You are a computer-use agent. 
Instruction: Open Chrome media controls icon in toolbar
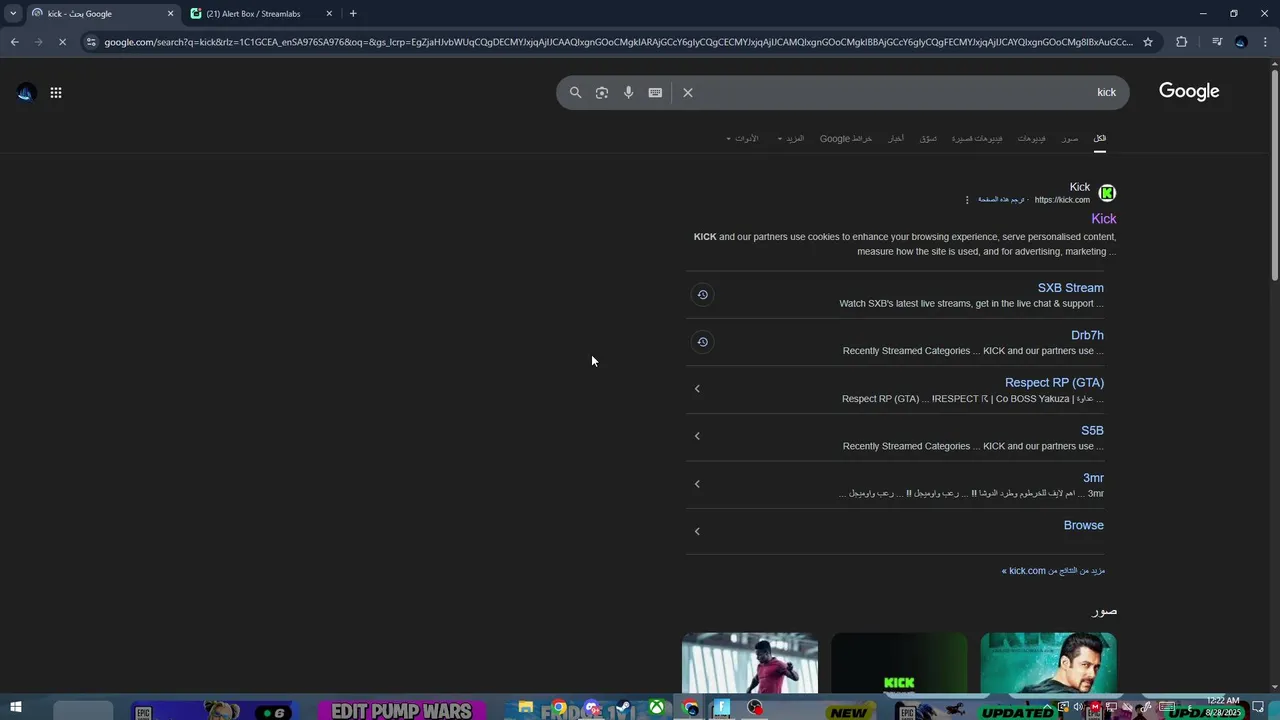pos(1216,42)
